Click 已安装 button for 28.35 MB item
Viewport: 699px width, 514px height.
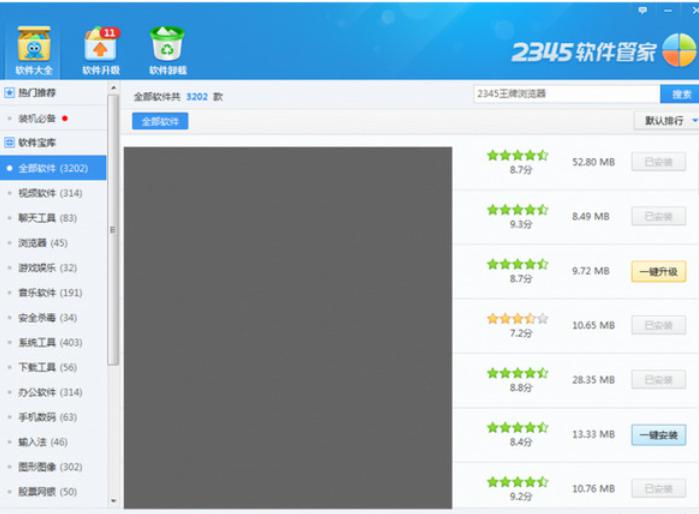pyautogui.click(x=658, y=380)
